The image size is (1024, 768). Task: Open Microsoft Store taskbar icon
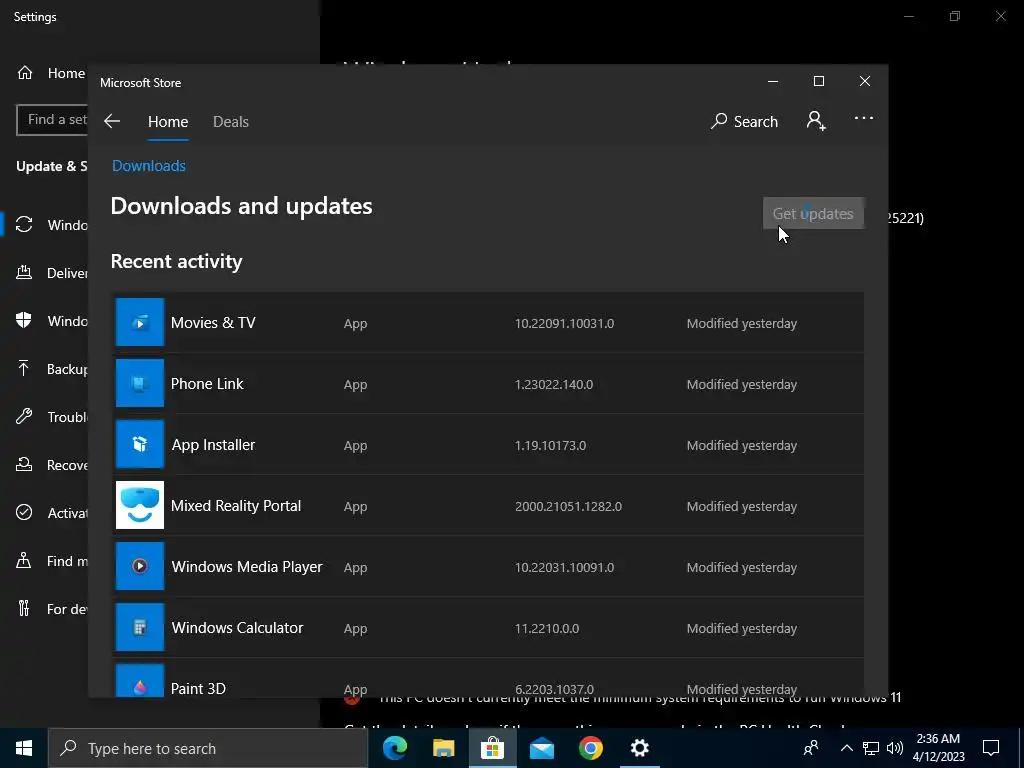[x=492, y=748]
